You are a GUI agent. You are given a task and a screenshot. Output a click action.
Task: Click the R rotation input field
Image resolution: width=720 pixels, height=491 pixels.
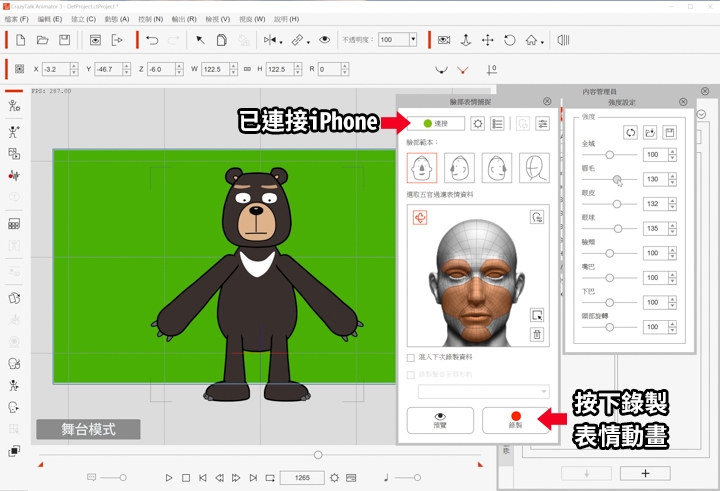tap(329, 69)
